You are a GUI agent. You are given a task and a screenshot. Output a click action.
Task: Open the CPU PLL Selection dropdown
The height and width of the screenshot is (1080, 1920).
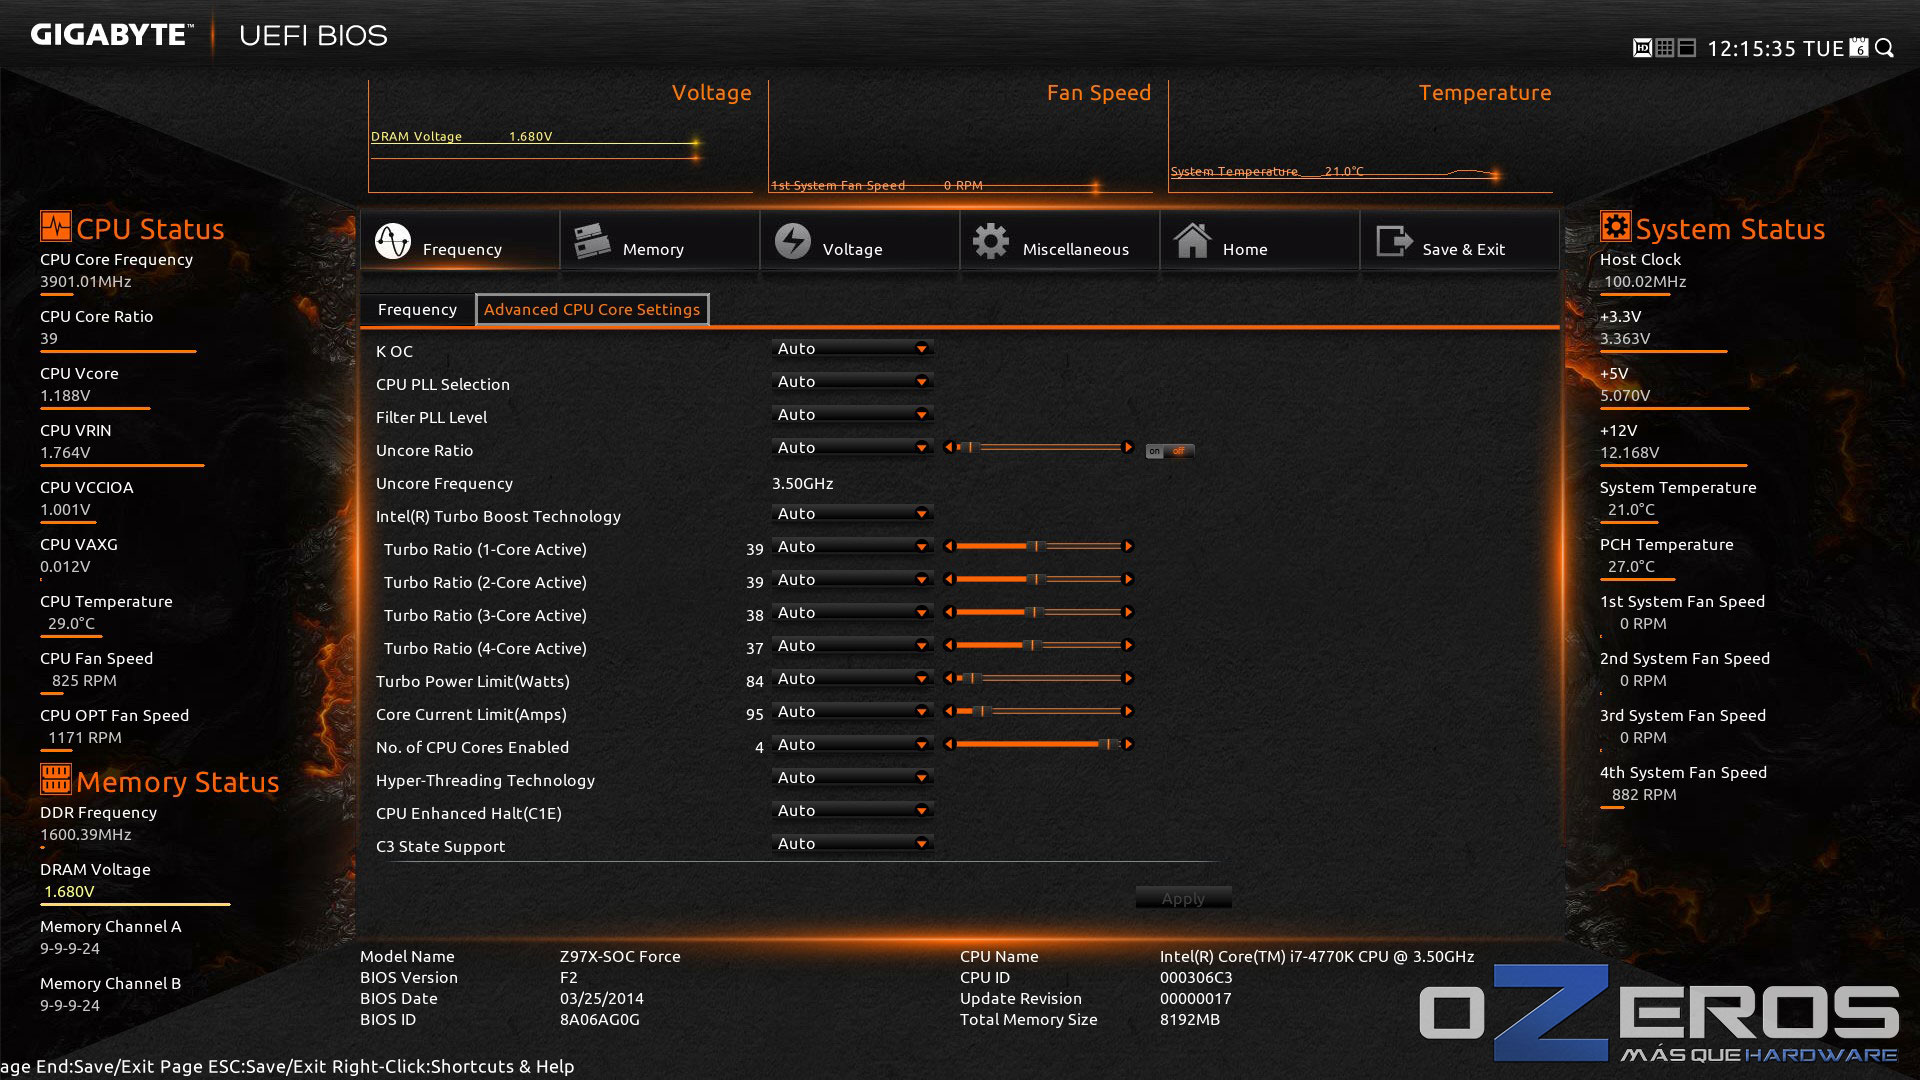coord(852,381)
